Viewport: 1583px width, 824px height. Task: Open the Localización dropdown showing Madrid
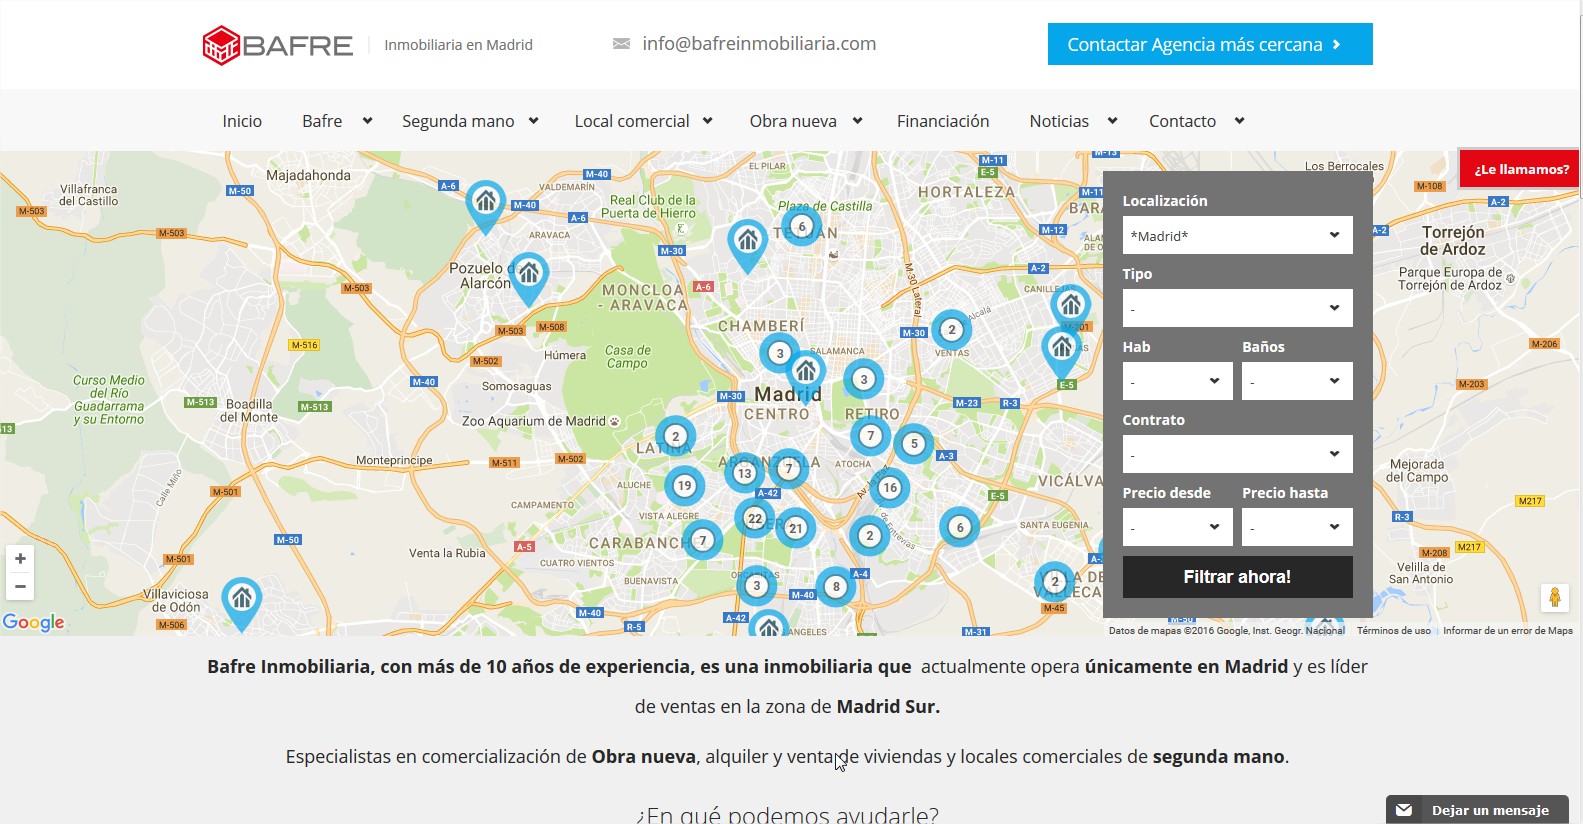1237,236
